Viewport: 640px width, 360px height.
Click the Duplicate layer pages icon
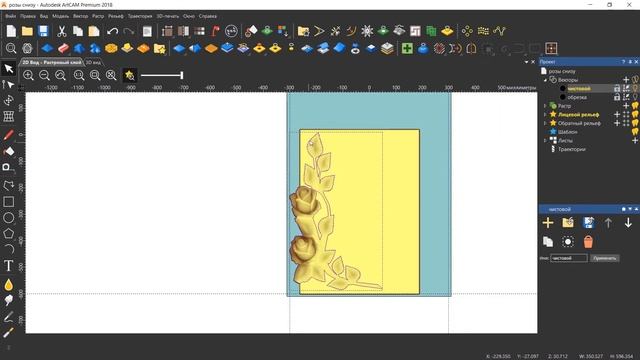point(548,242)
